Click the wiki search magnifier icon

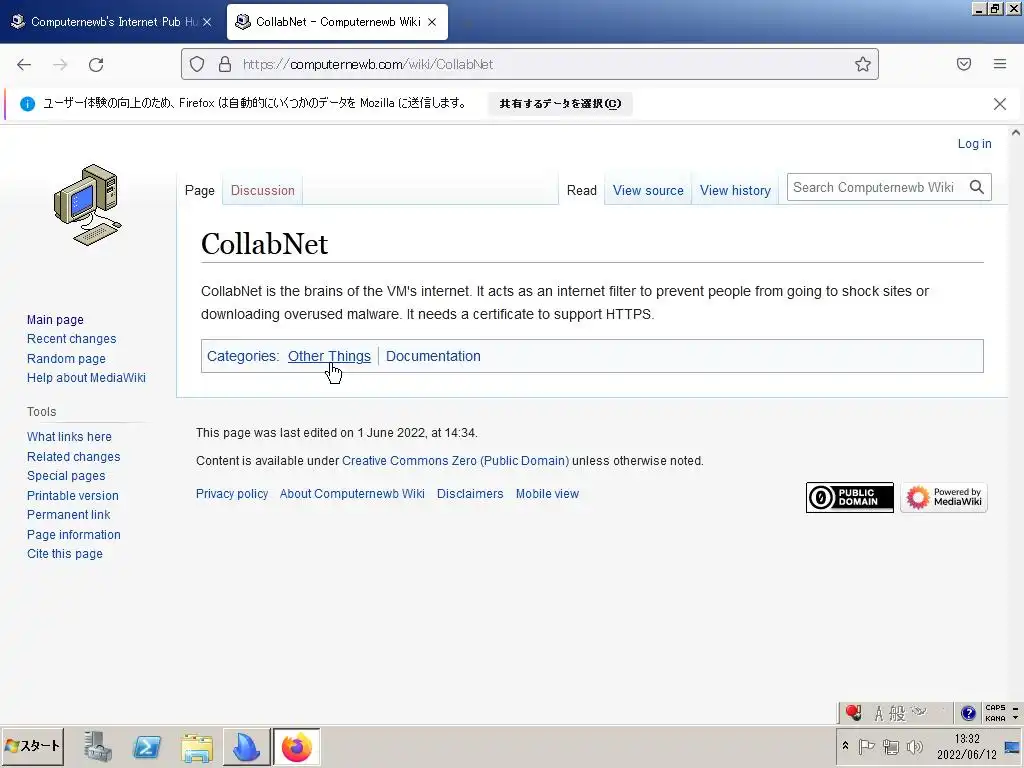[977, 187]
